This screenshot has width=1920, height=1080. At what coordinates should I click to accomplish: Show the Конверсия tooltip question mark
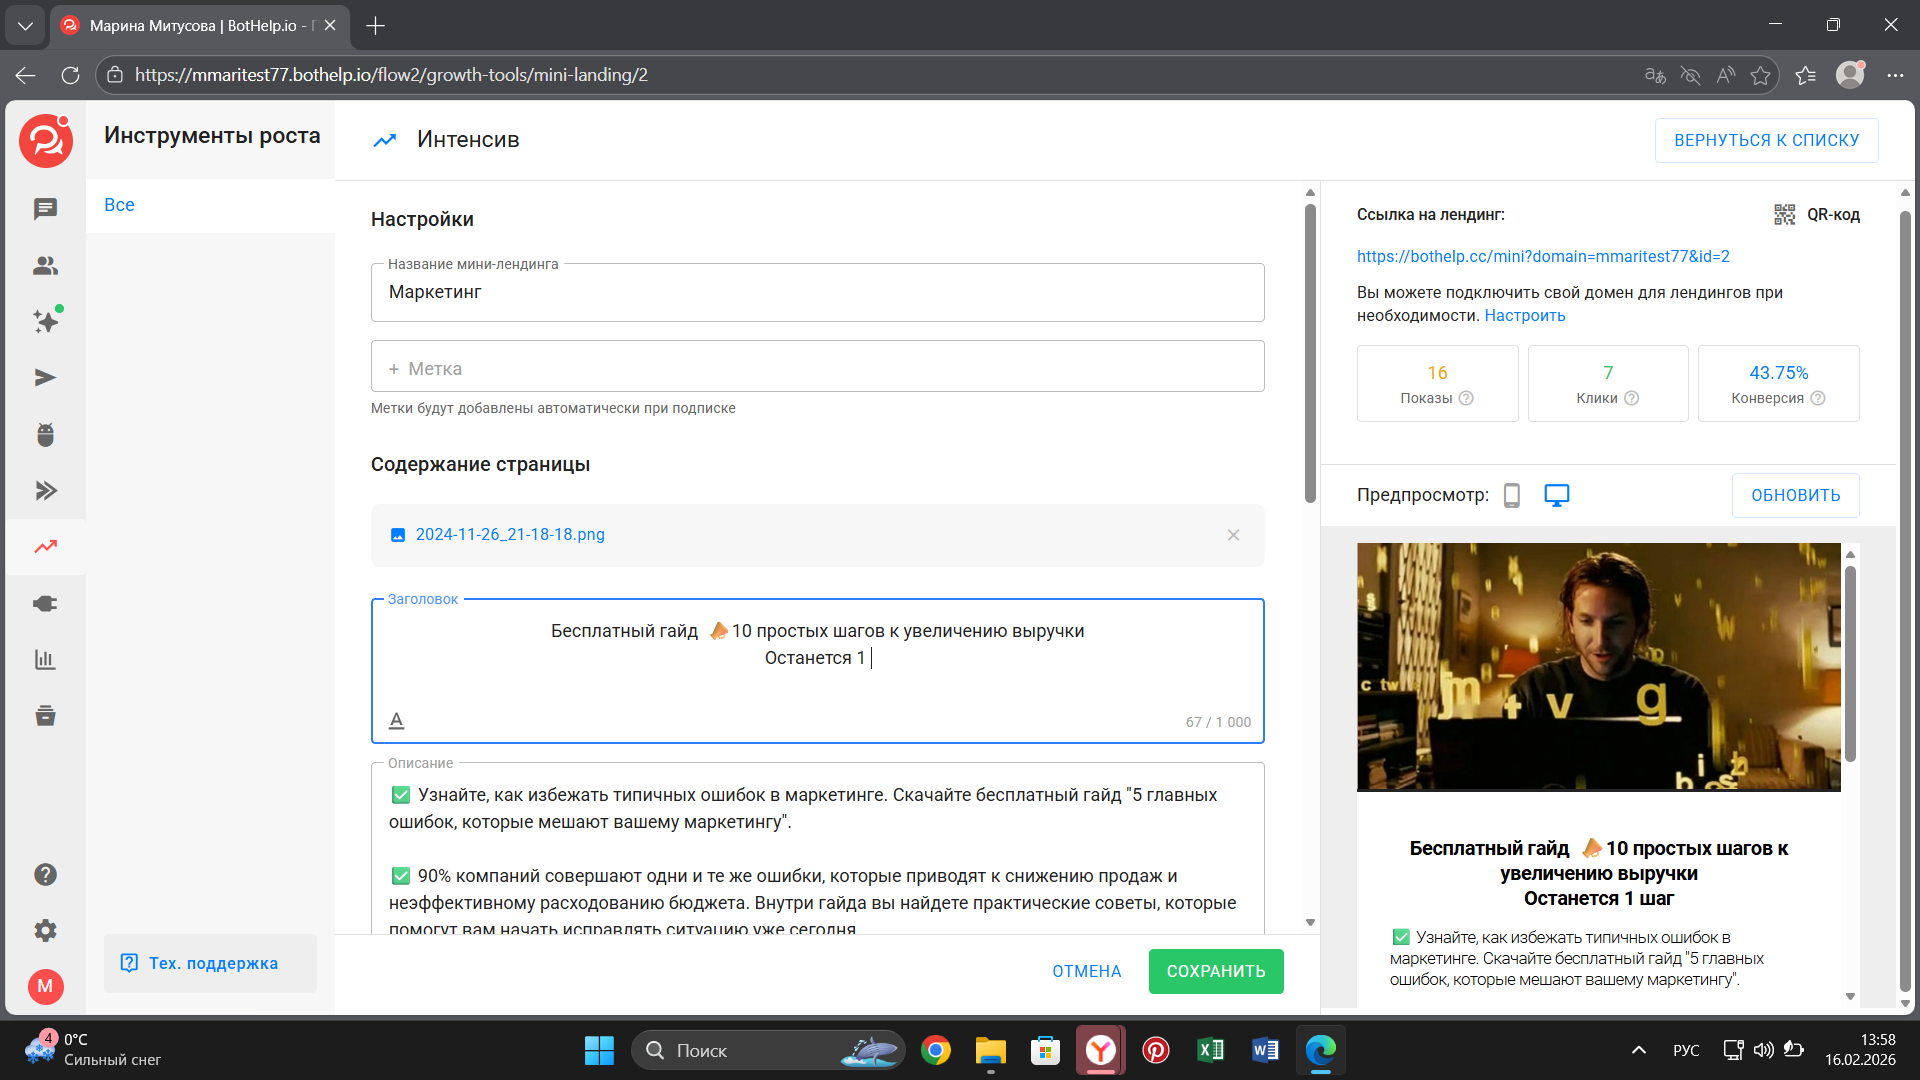pyautogui.click(x=1819, y=397)
